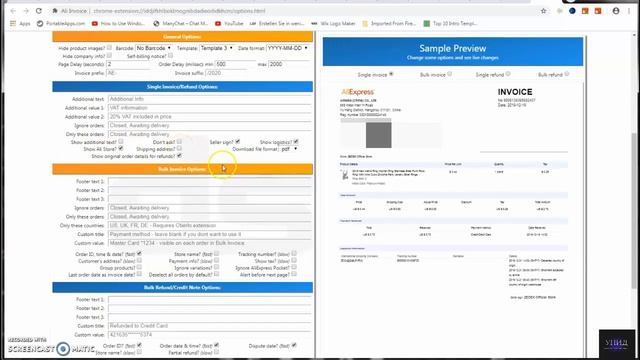Uncheck the 'Show Ali Store?' checkbox

[x=121, y=149]
